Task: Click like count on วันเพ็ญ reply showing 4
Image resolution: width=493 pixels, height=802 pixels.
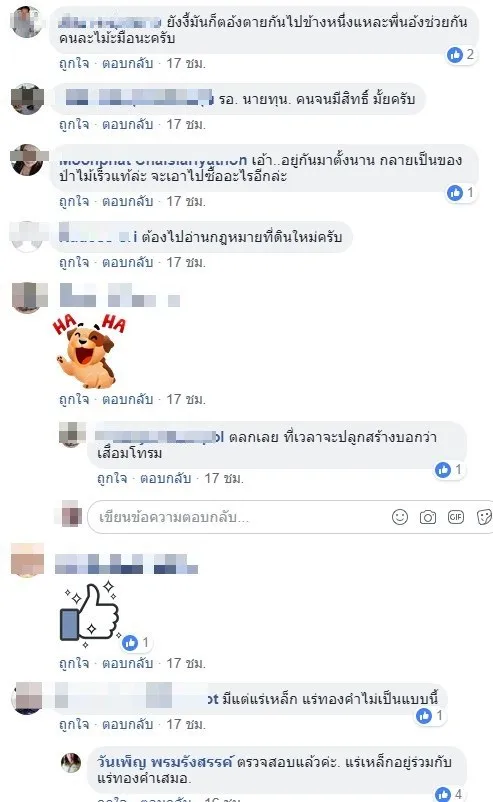Action: pos(450,794)
